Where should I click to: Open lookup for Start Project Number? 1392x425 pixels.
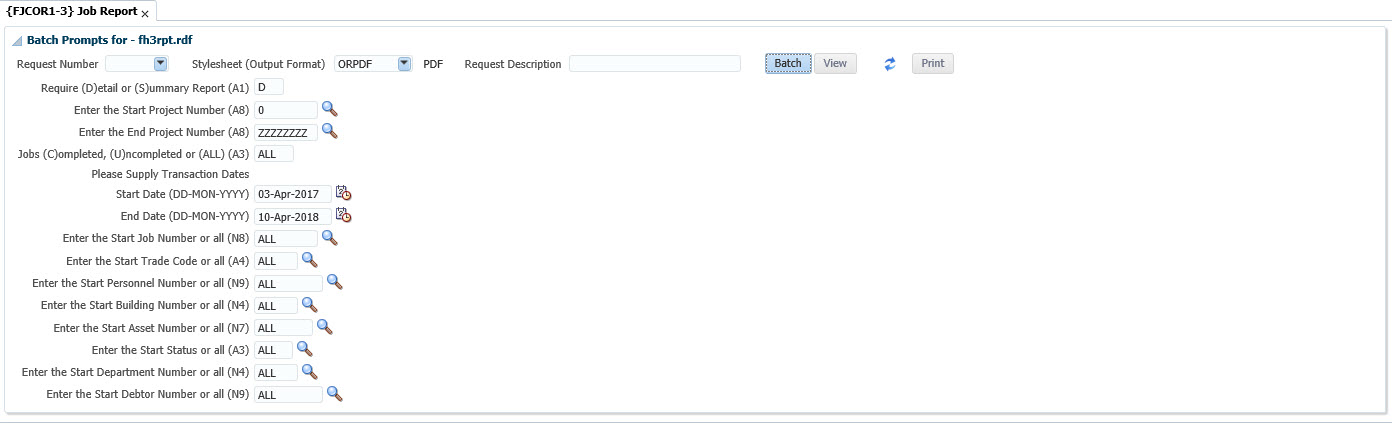[x=329, y=110]
